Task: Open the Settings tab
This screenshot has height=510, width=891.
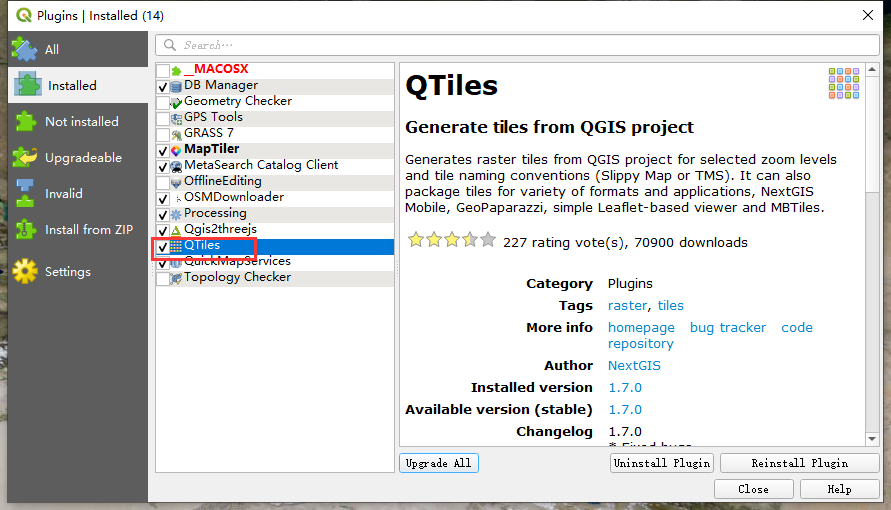Action: point(78,271)
